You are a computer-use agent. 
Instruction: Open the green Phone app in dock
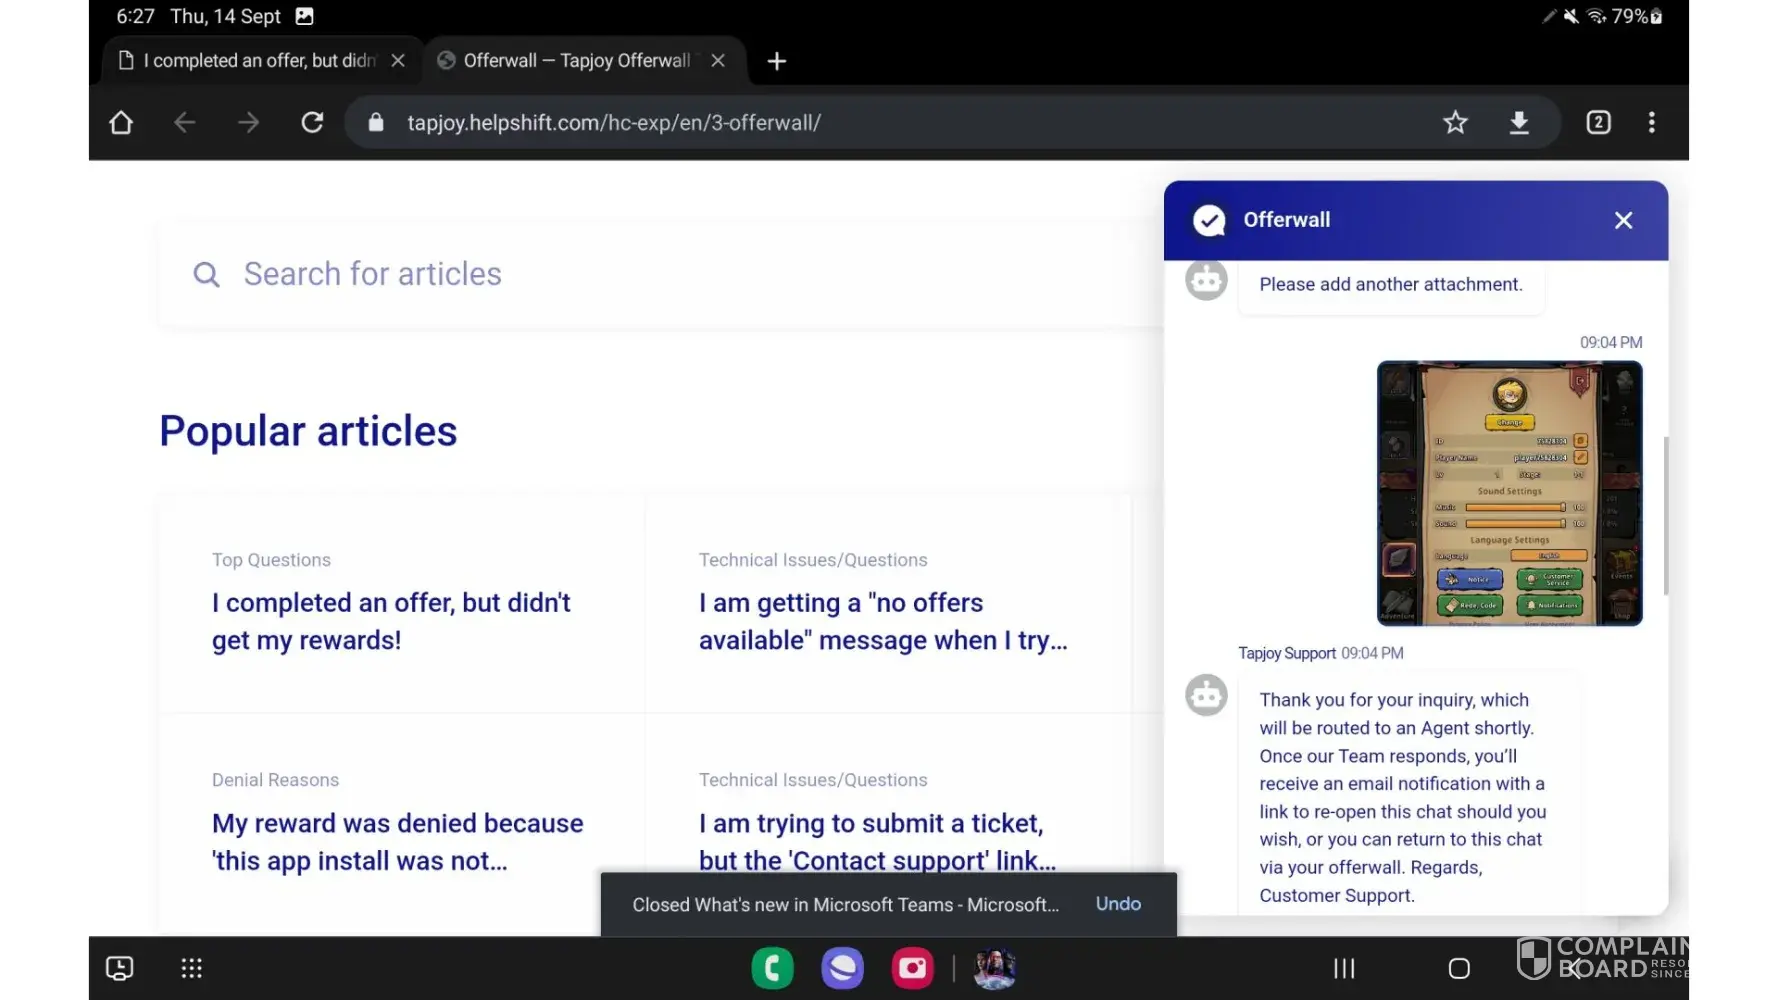pyautogui.click(x=772, y=968)
